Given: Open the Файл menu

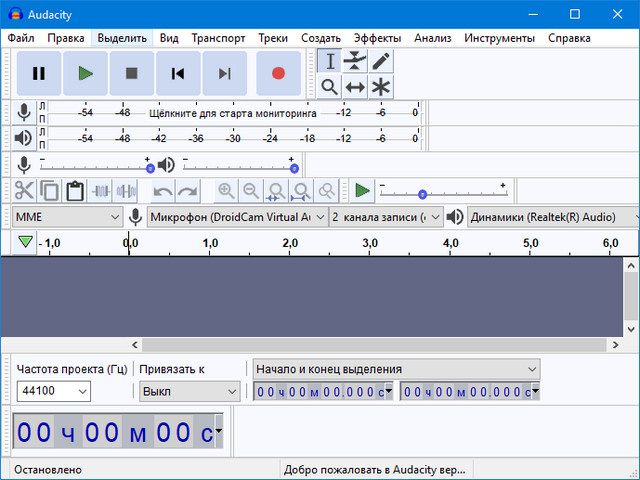Looking at the screenshot, I should [x=21, y=38].
